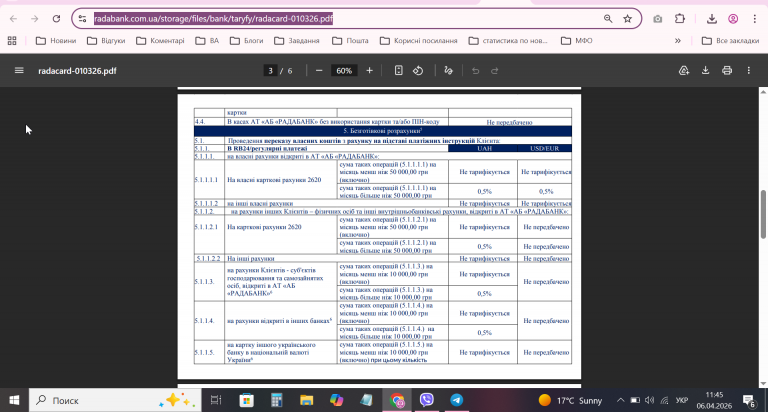
Task: Open the Windows Start menu
Action: [x=14, y=400]
